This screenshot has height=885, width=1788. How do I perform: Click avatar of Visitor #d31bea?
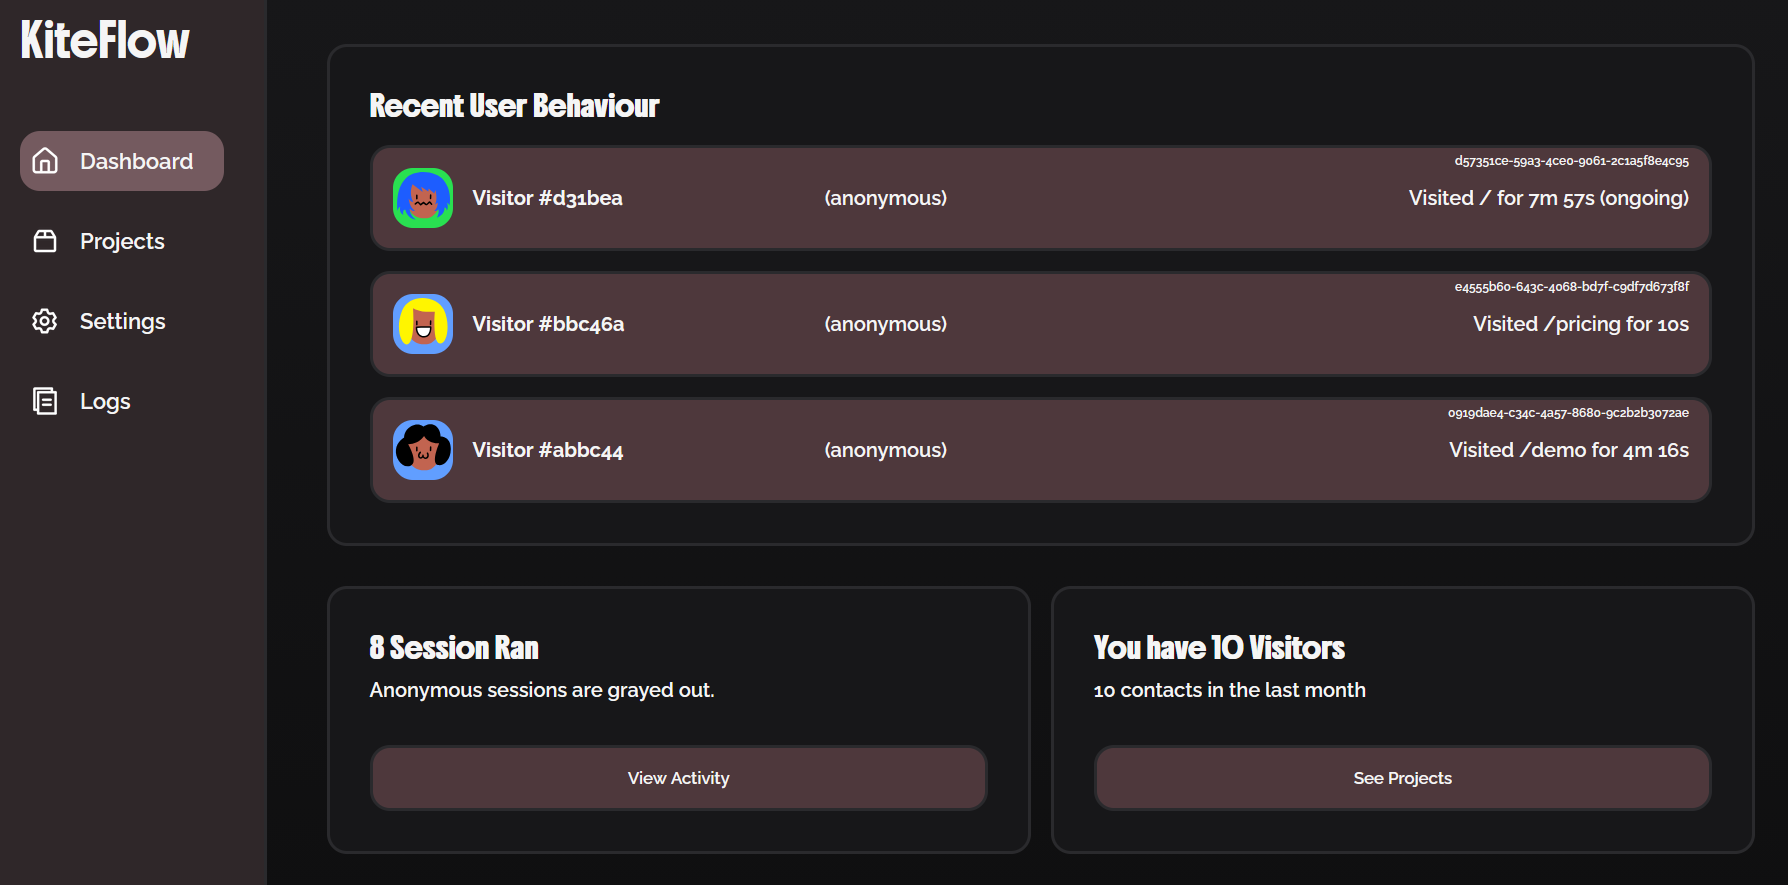pyautogui.click(x=423, y=198)
